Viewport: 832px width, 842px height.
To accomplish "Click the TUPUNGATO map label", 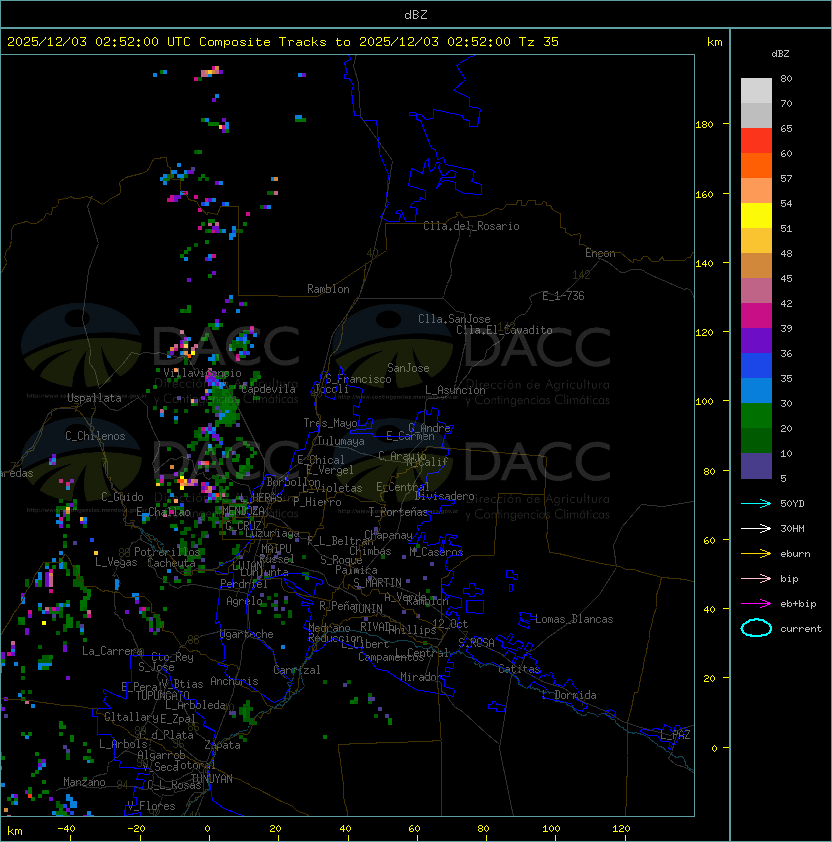I will tap(162, 695).
